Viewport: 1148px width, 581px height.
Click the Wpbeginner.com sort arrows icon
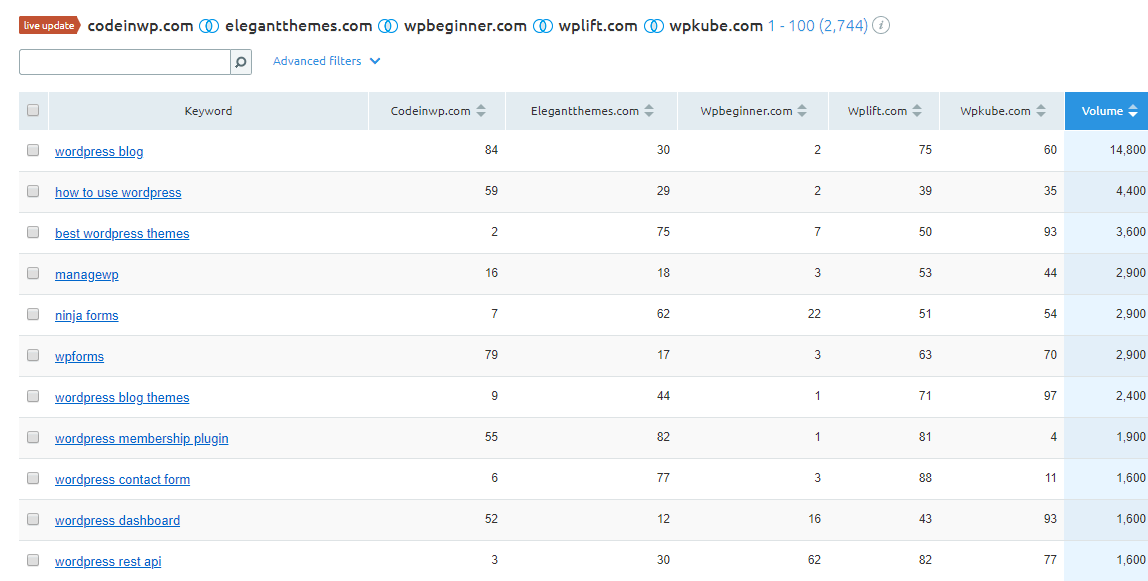pos(803,111)
